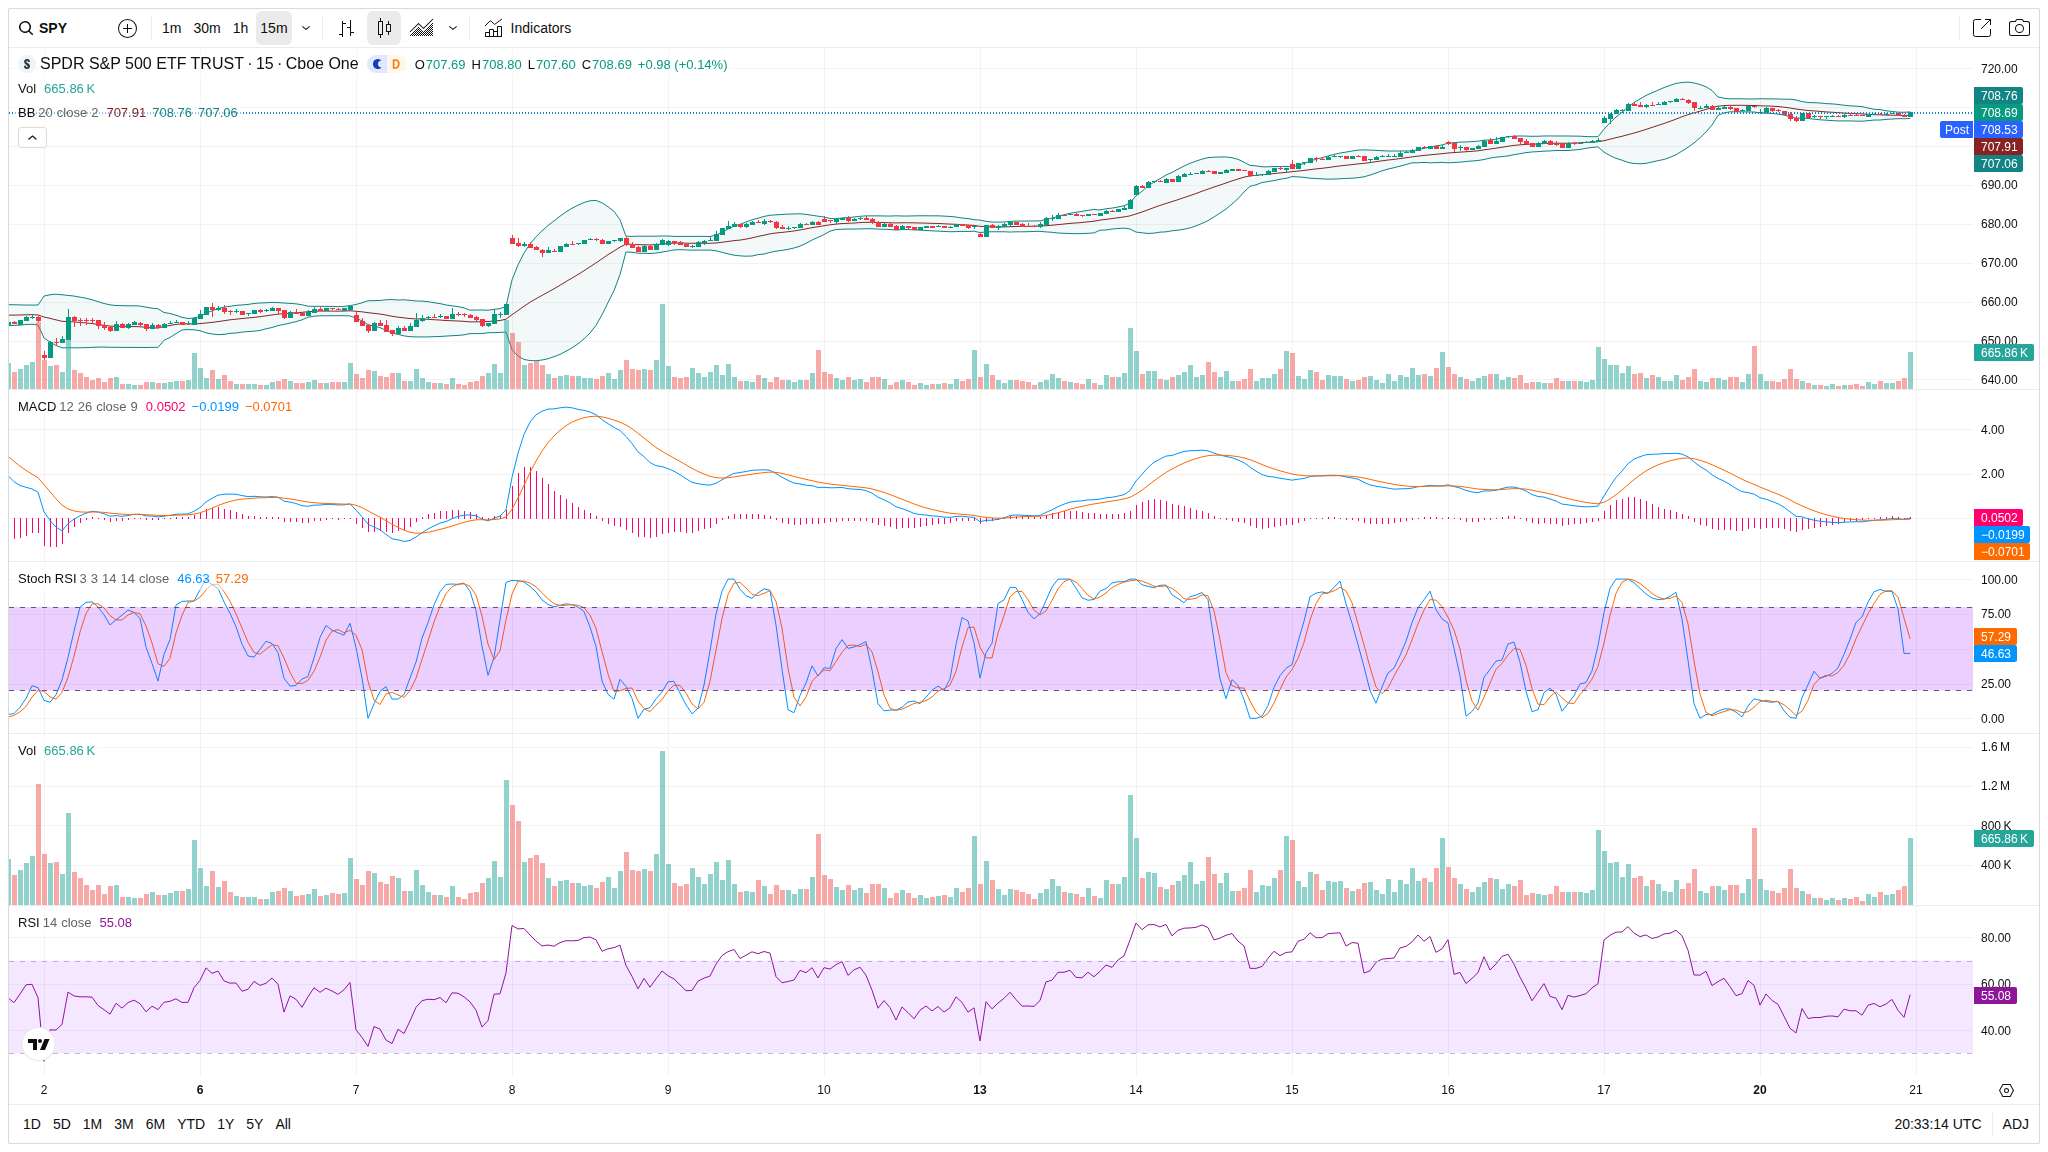Screen dimensions: 2048x1152
Task: Toggle ADJ price adjustment
Action: click(2015, 1124)
